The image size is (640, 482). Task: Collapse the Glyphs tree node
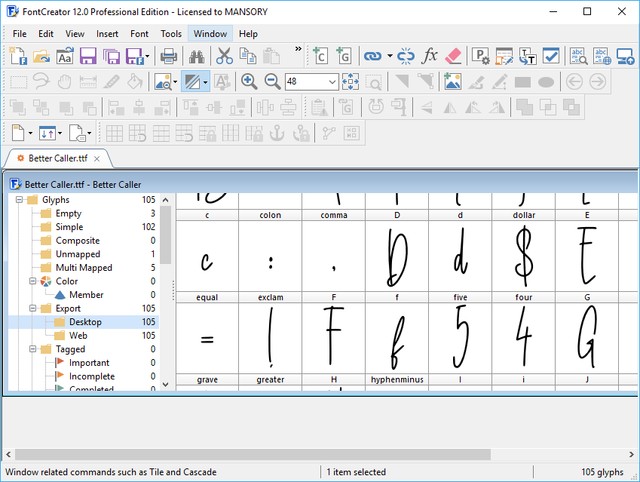(x=19, y=200)
